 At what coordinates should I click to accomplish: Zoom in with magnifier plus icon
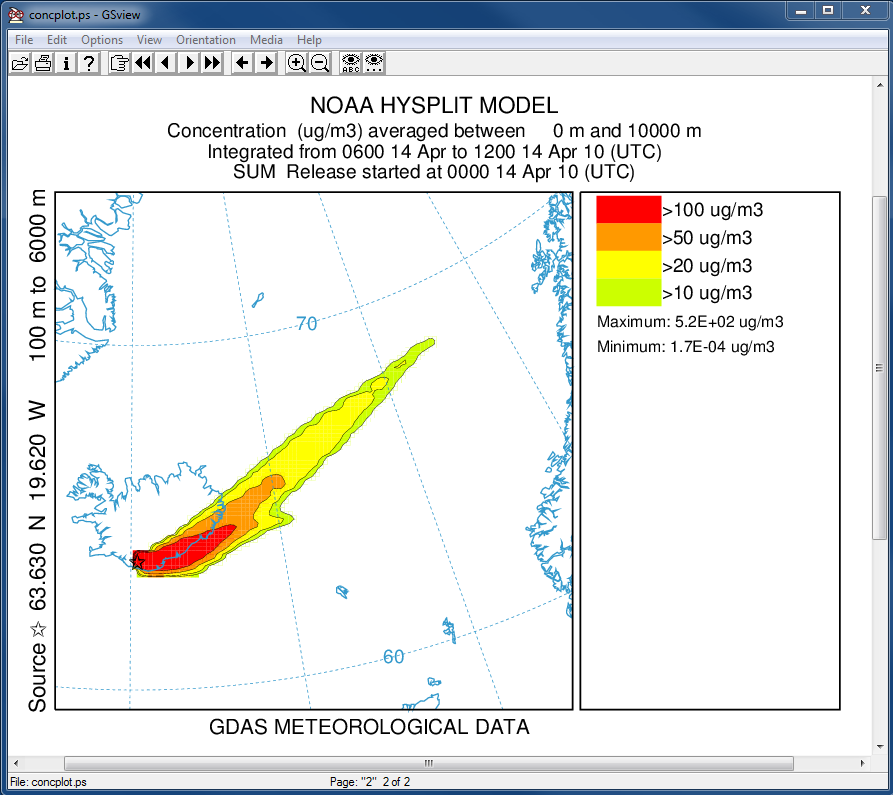297,63
